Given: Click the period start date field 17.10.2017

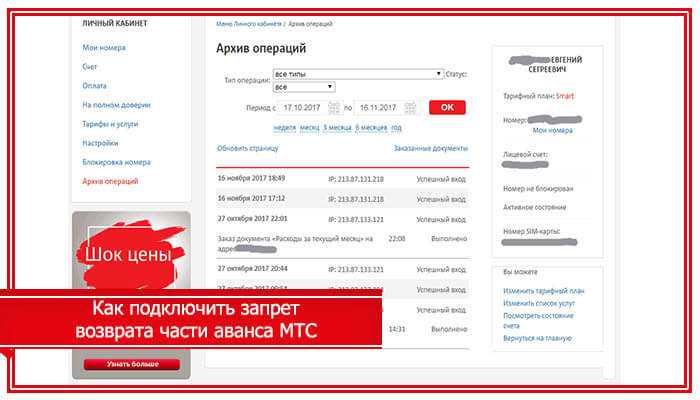Looking at the screenshot, I should tap(302, 108).
